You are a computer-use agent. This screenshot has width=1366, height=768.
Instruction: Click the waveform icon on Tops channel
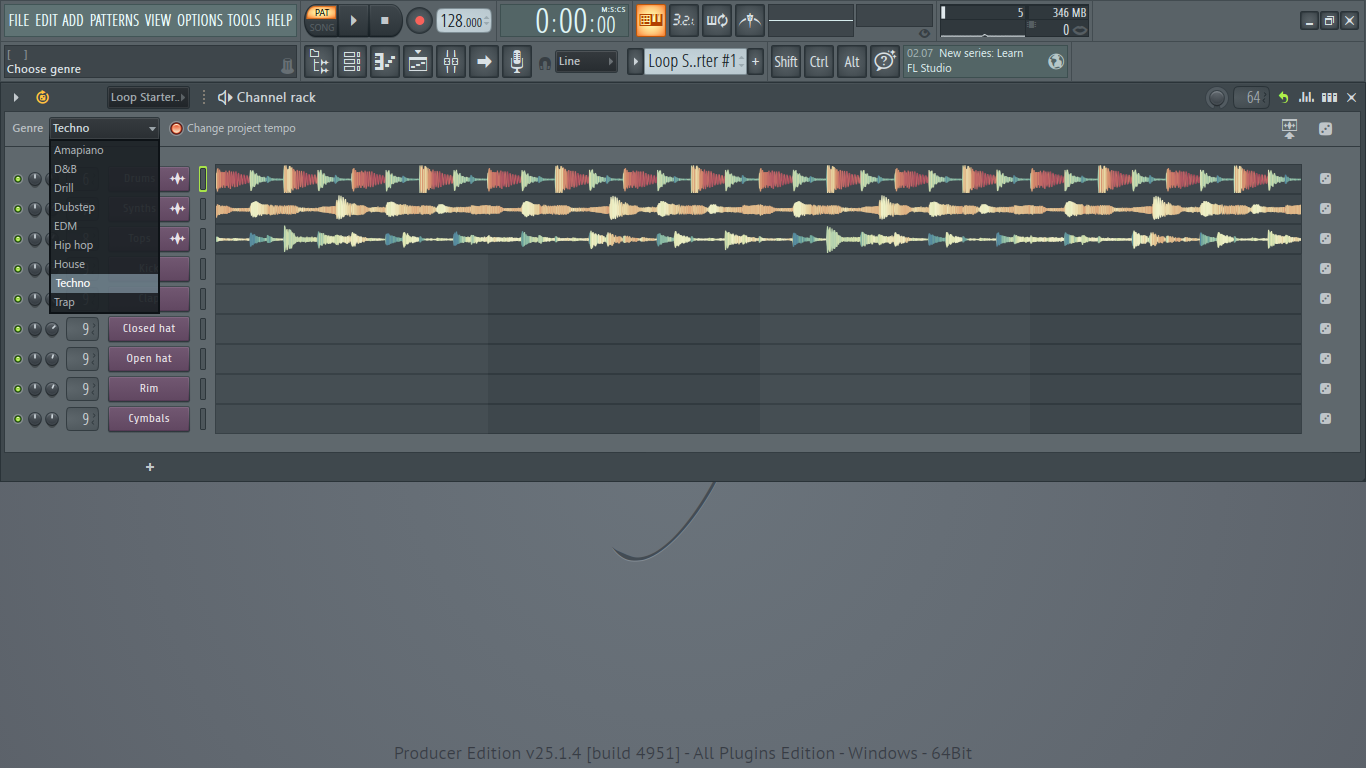(178, 239)
